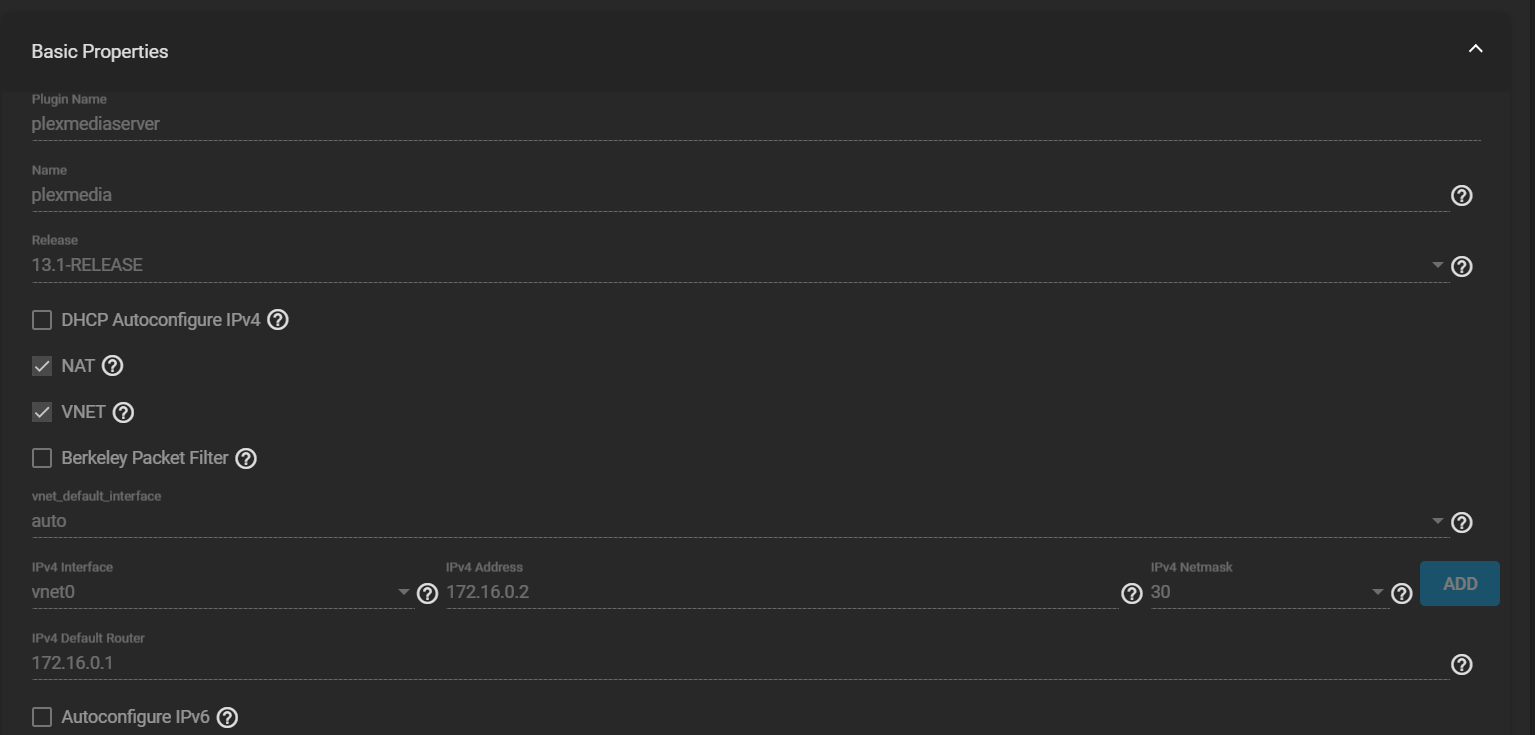This screenshot has height=735, width=1535.
Task: Tick the Berkeley Packet Filter checkbox
Action: (x=42, y=458)
